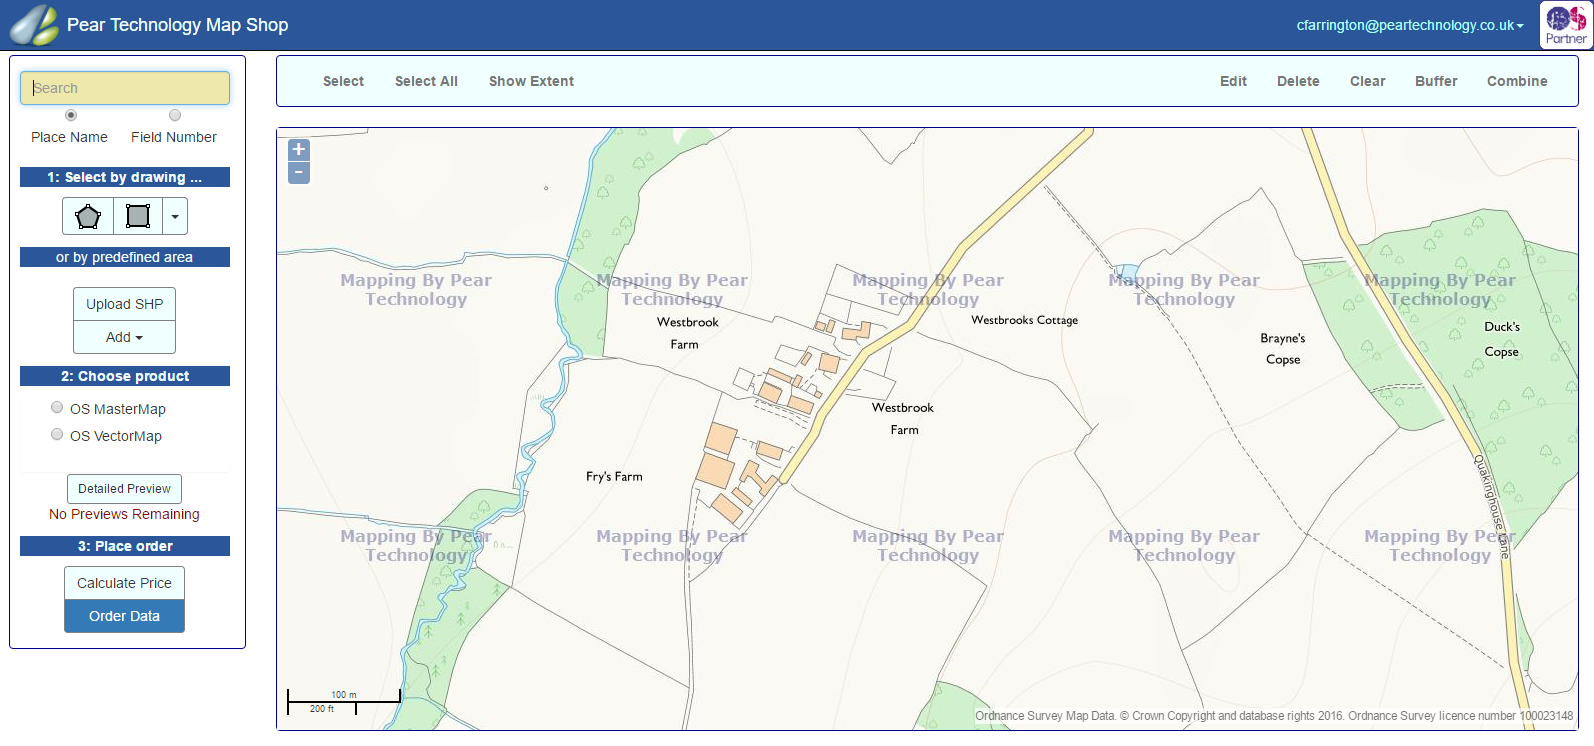Click the Westbrooks Cottage map label
1594x746 pixels.
[x=1024, y=320]
